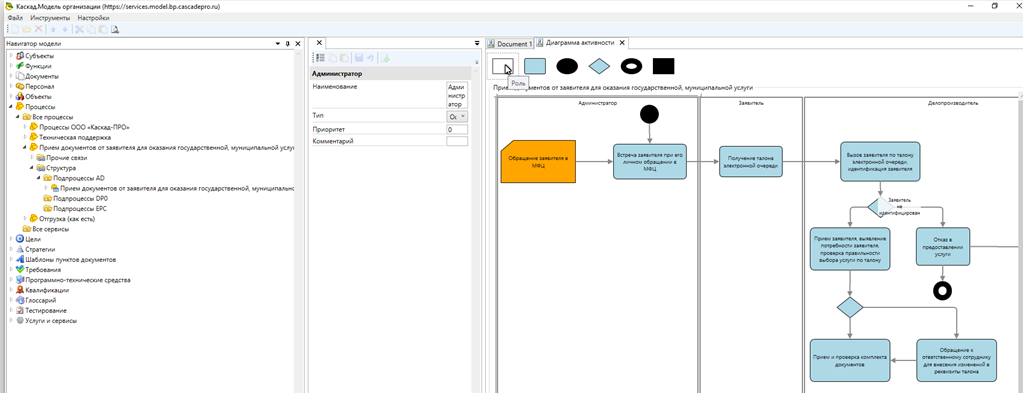This screenshot has width=1023, height=393.
Task: Expand the Субъекты tree node
Action: pyautogui.click(x=11, y=55)
